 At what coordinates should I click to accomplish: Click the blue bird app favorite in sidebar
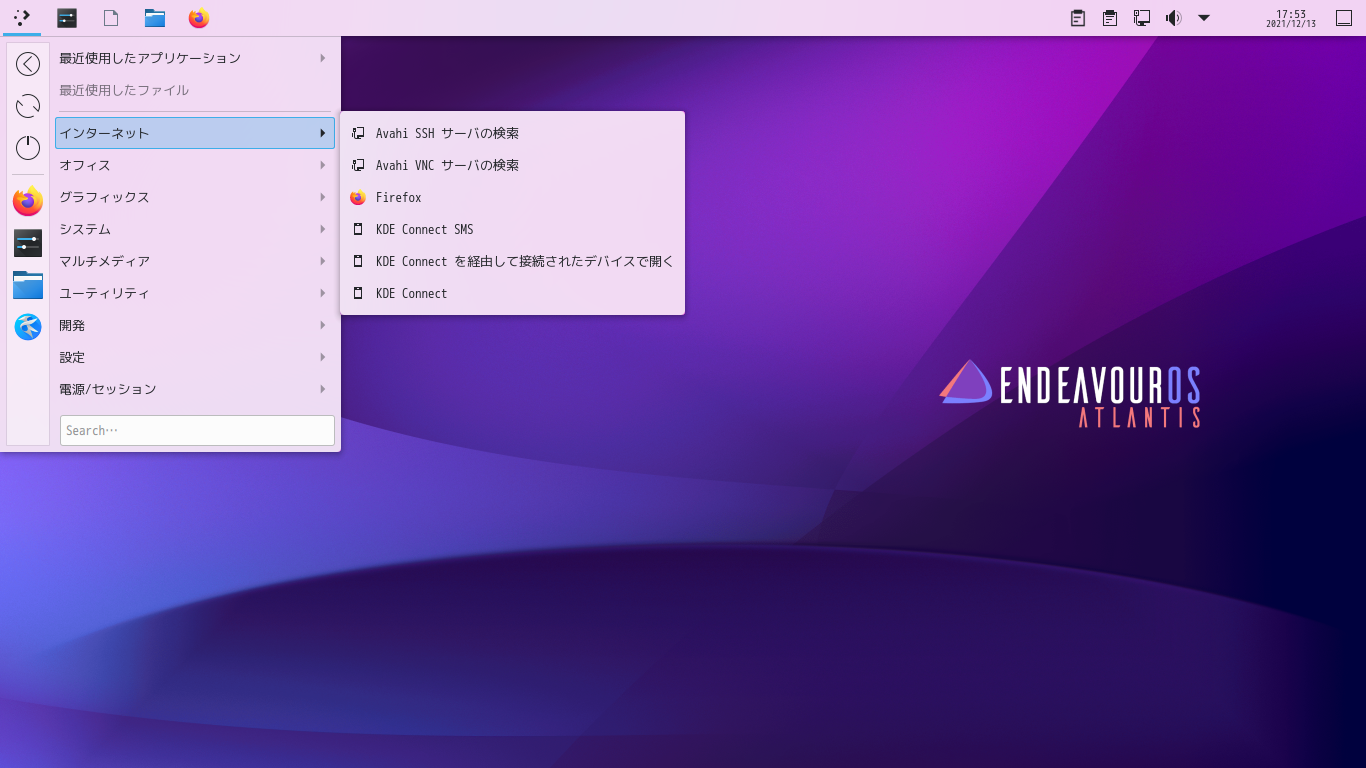(x=28, y=327)
